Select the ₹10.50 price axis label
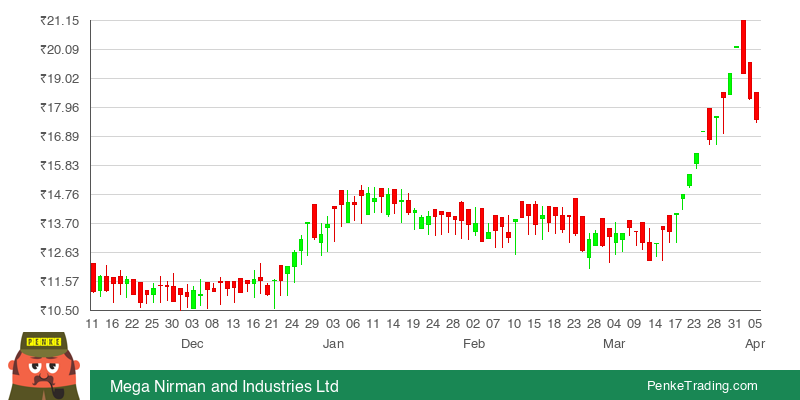 (60, 311)
